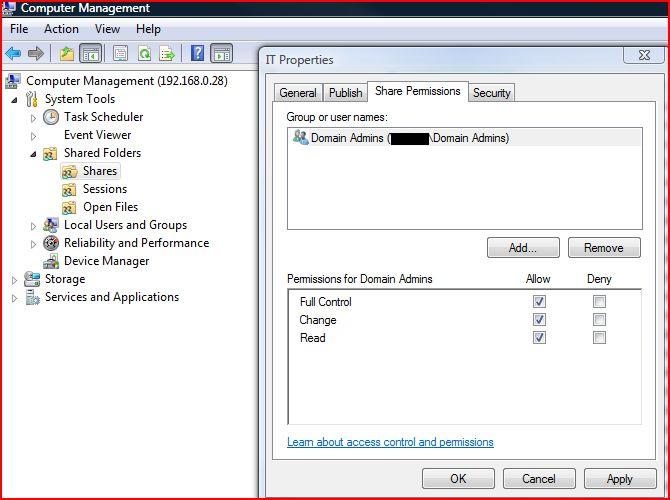
Task: Click the Computer Management root icon
Action: click(13, 81)
